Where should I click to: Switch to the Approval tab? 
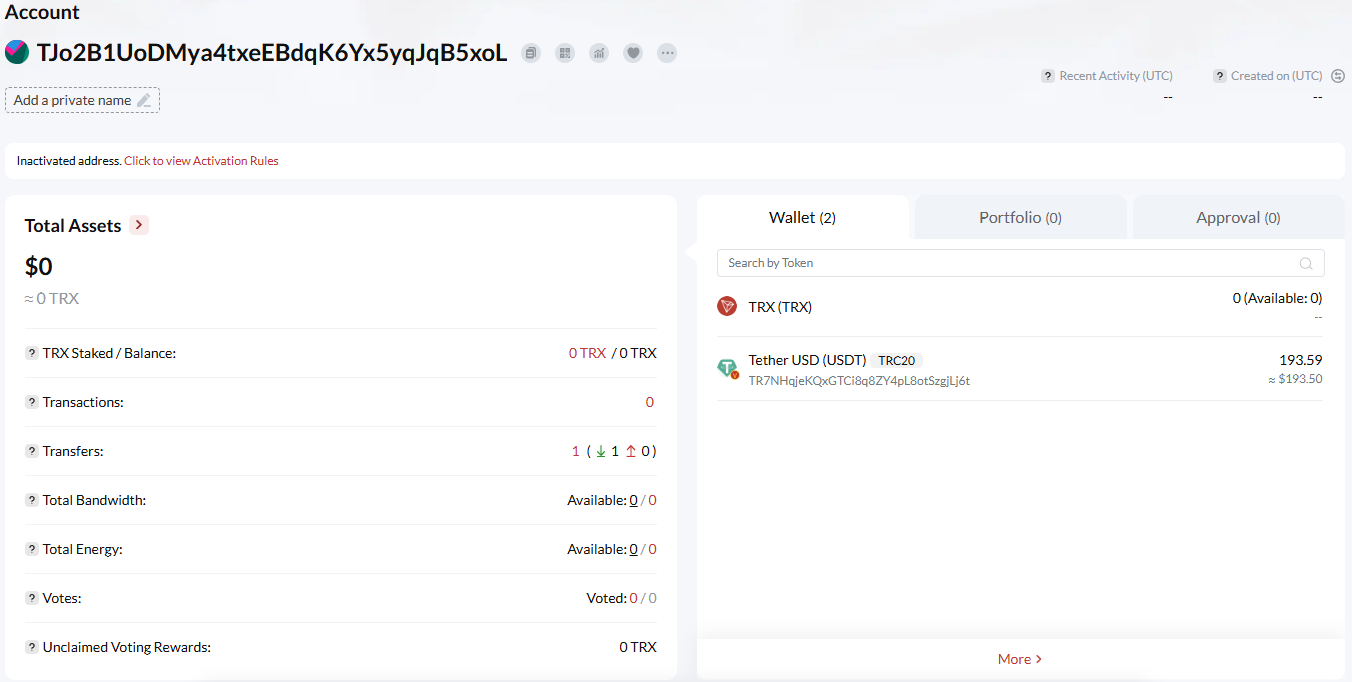1238,217
